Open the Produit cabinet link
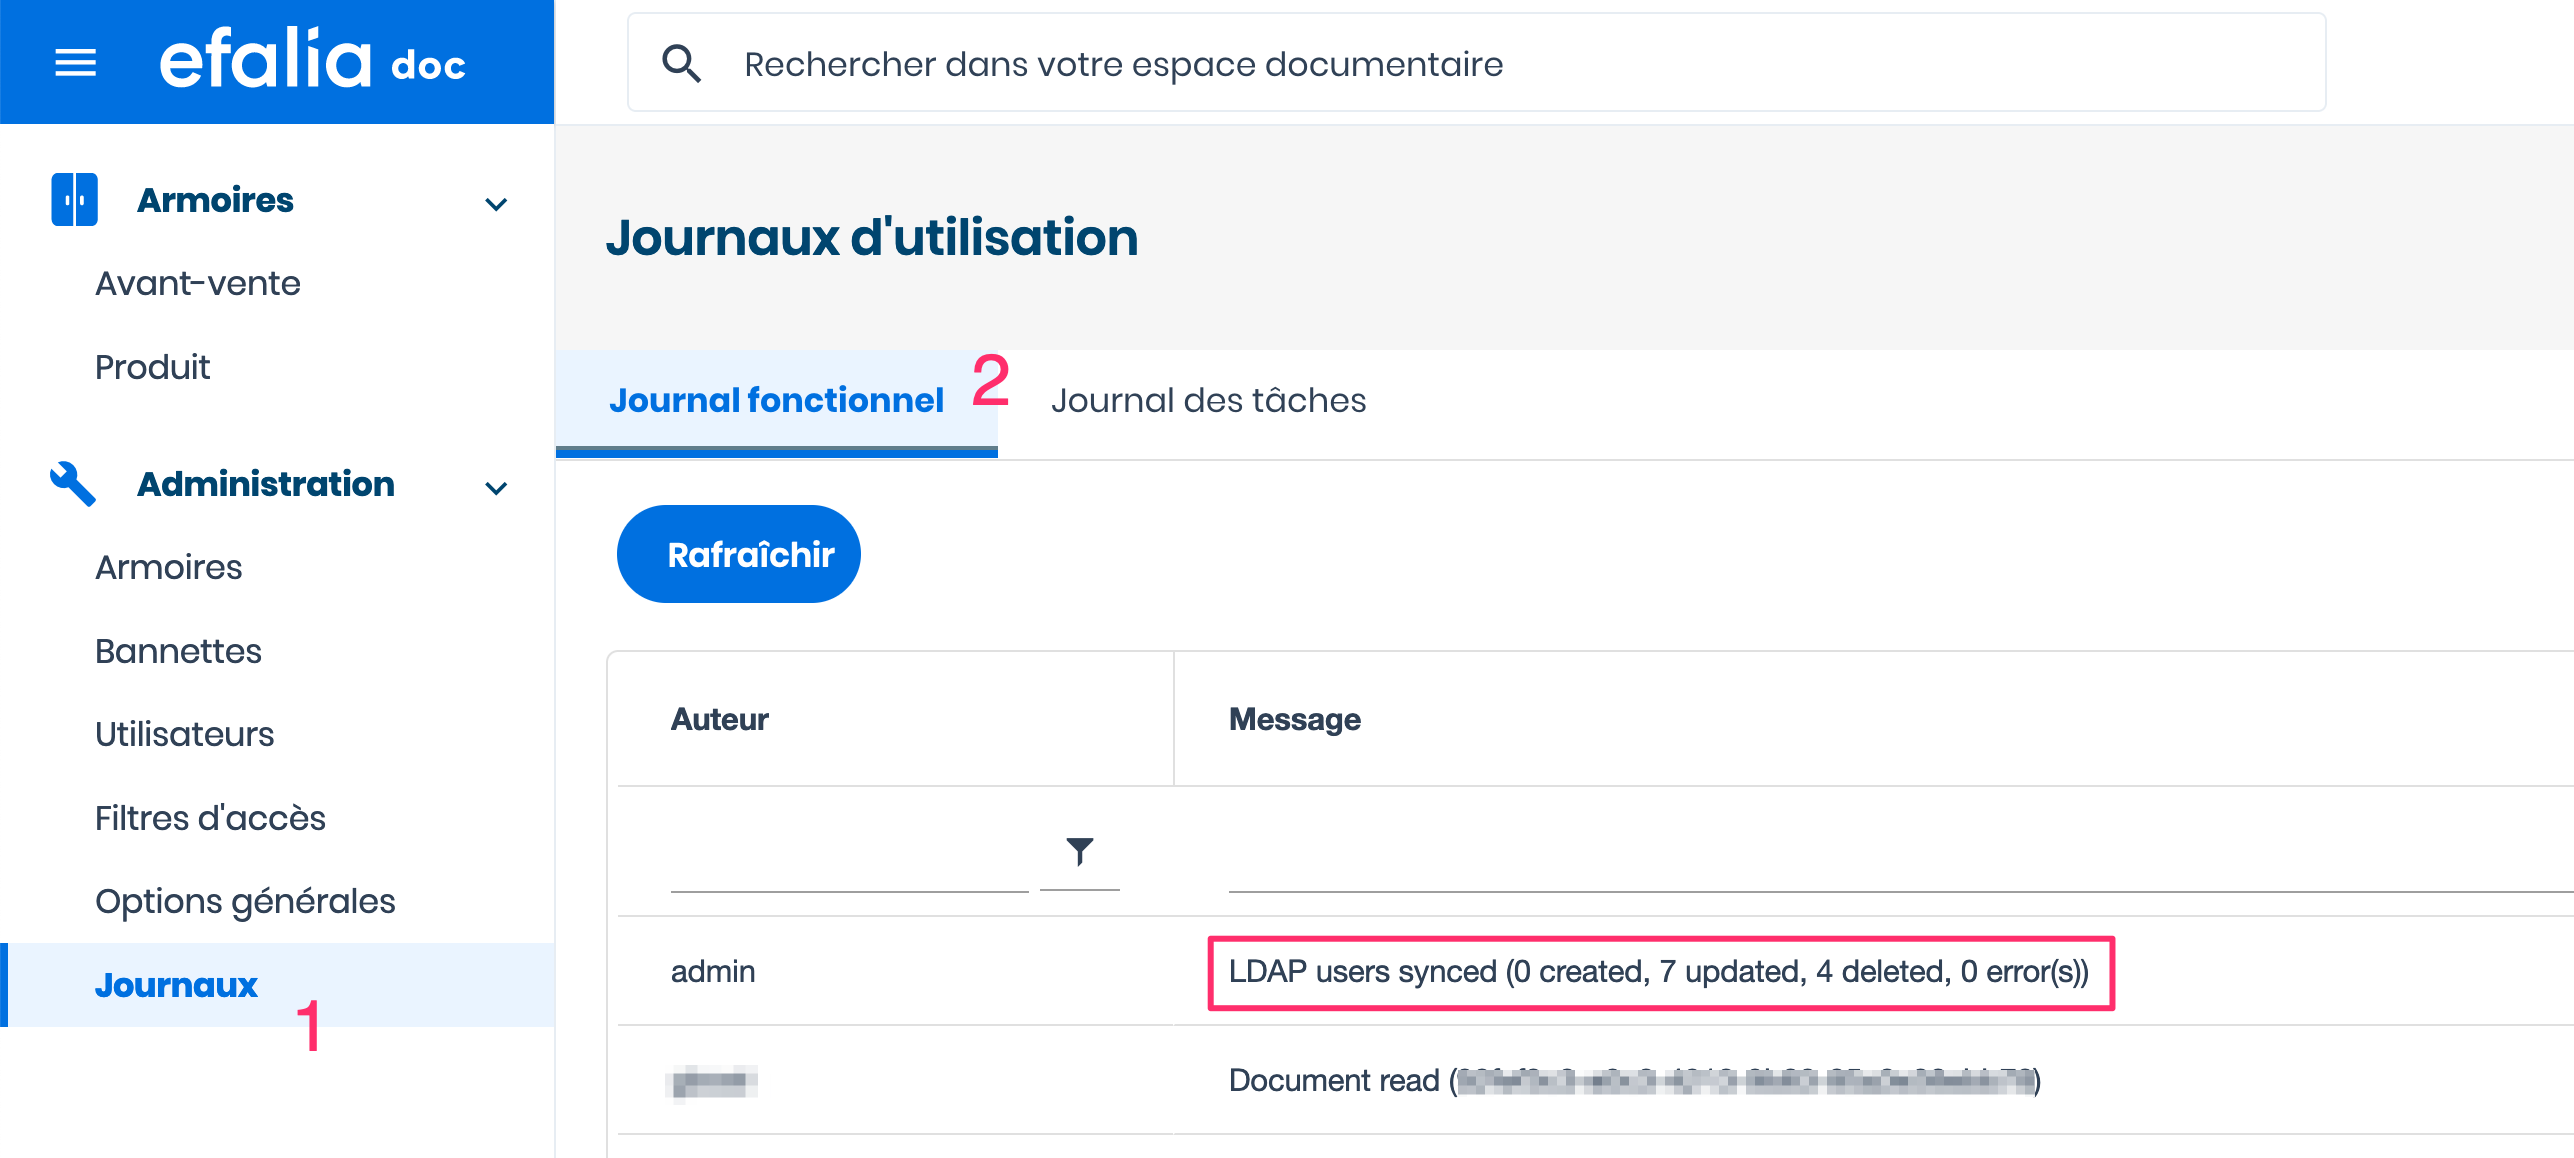The width and height of the screenshot is (2574, 1158). [x=153, y=368]
